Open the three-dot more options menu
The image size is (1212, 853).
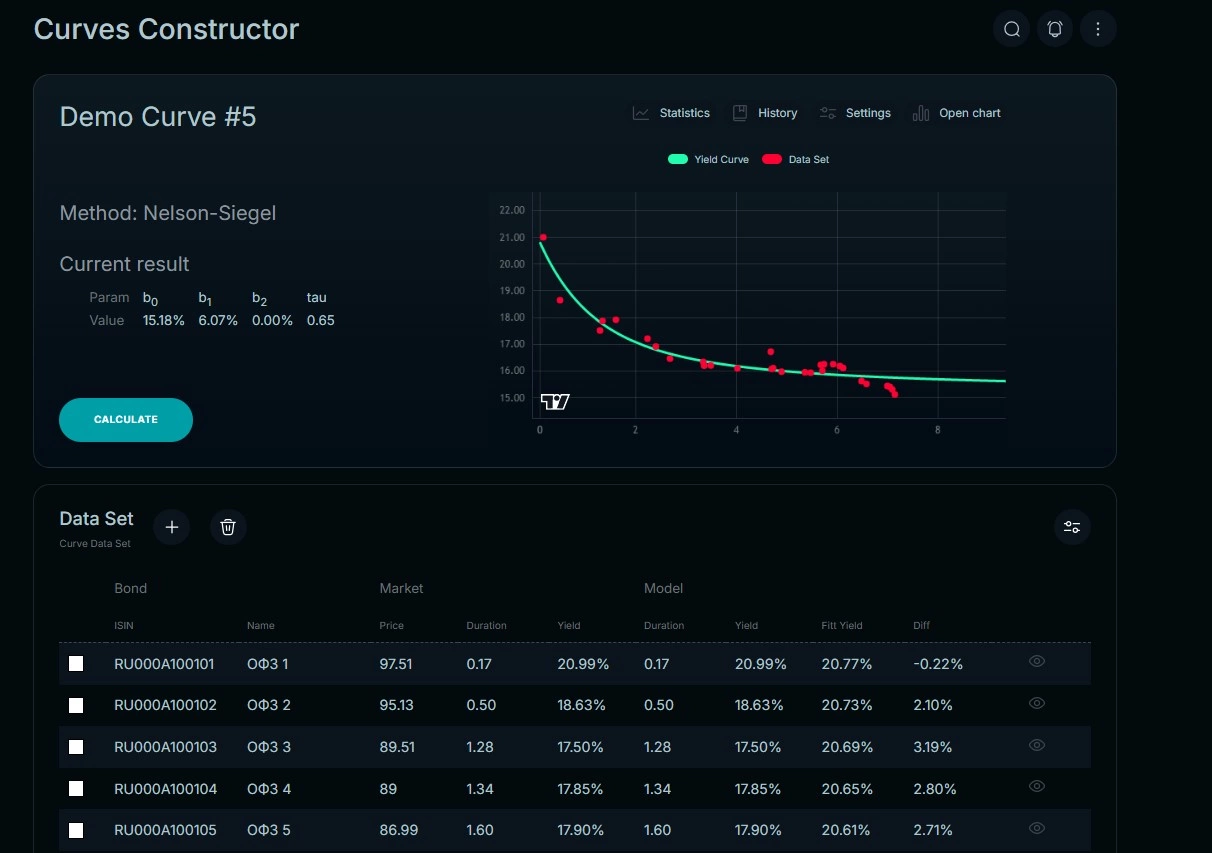tap(1098, 29)
